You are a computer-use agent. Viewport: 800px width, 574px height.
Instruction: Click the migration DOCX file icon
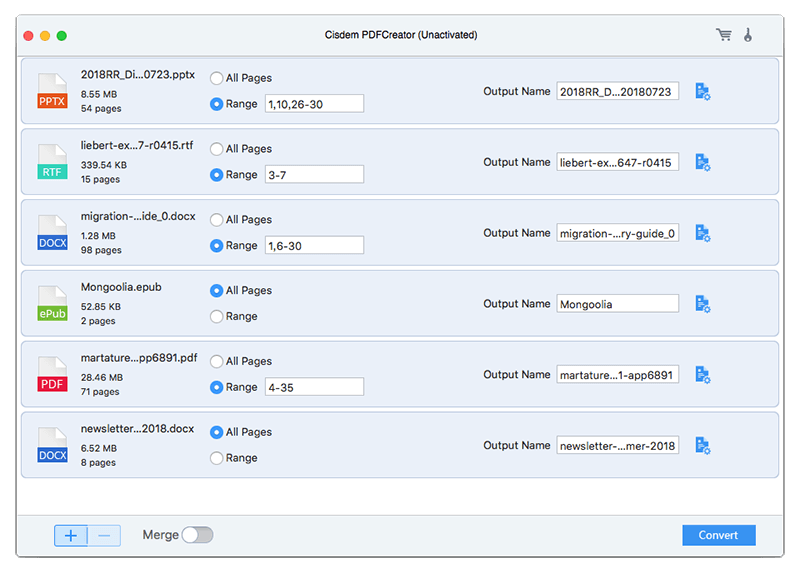(x=52, y=233)
